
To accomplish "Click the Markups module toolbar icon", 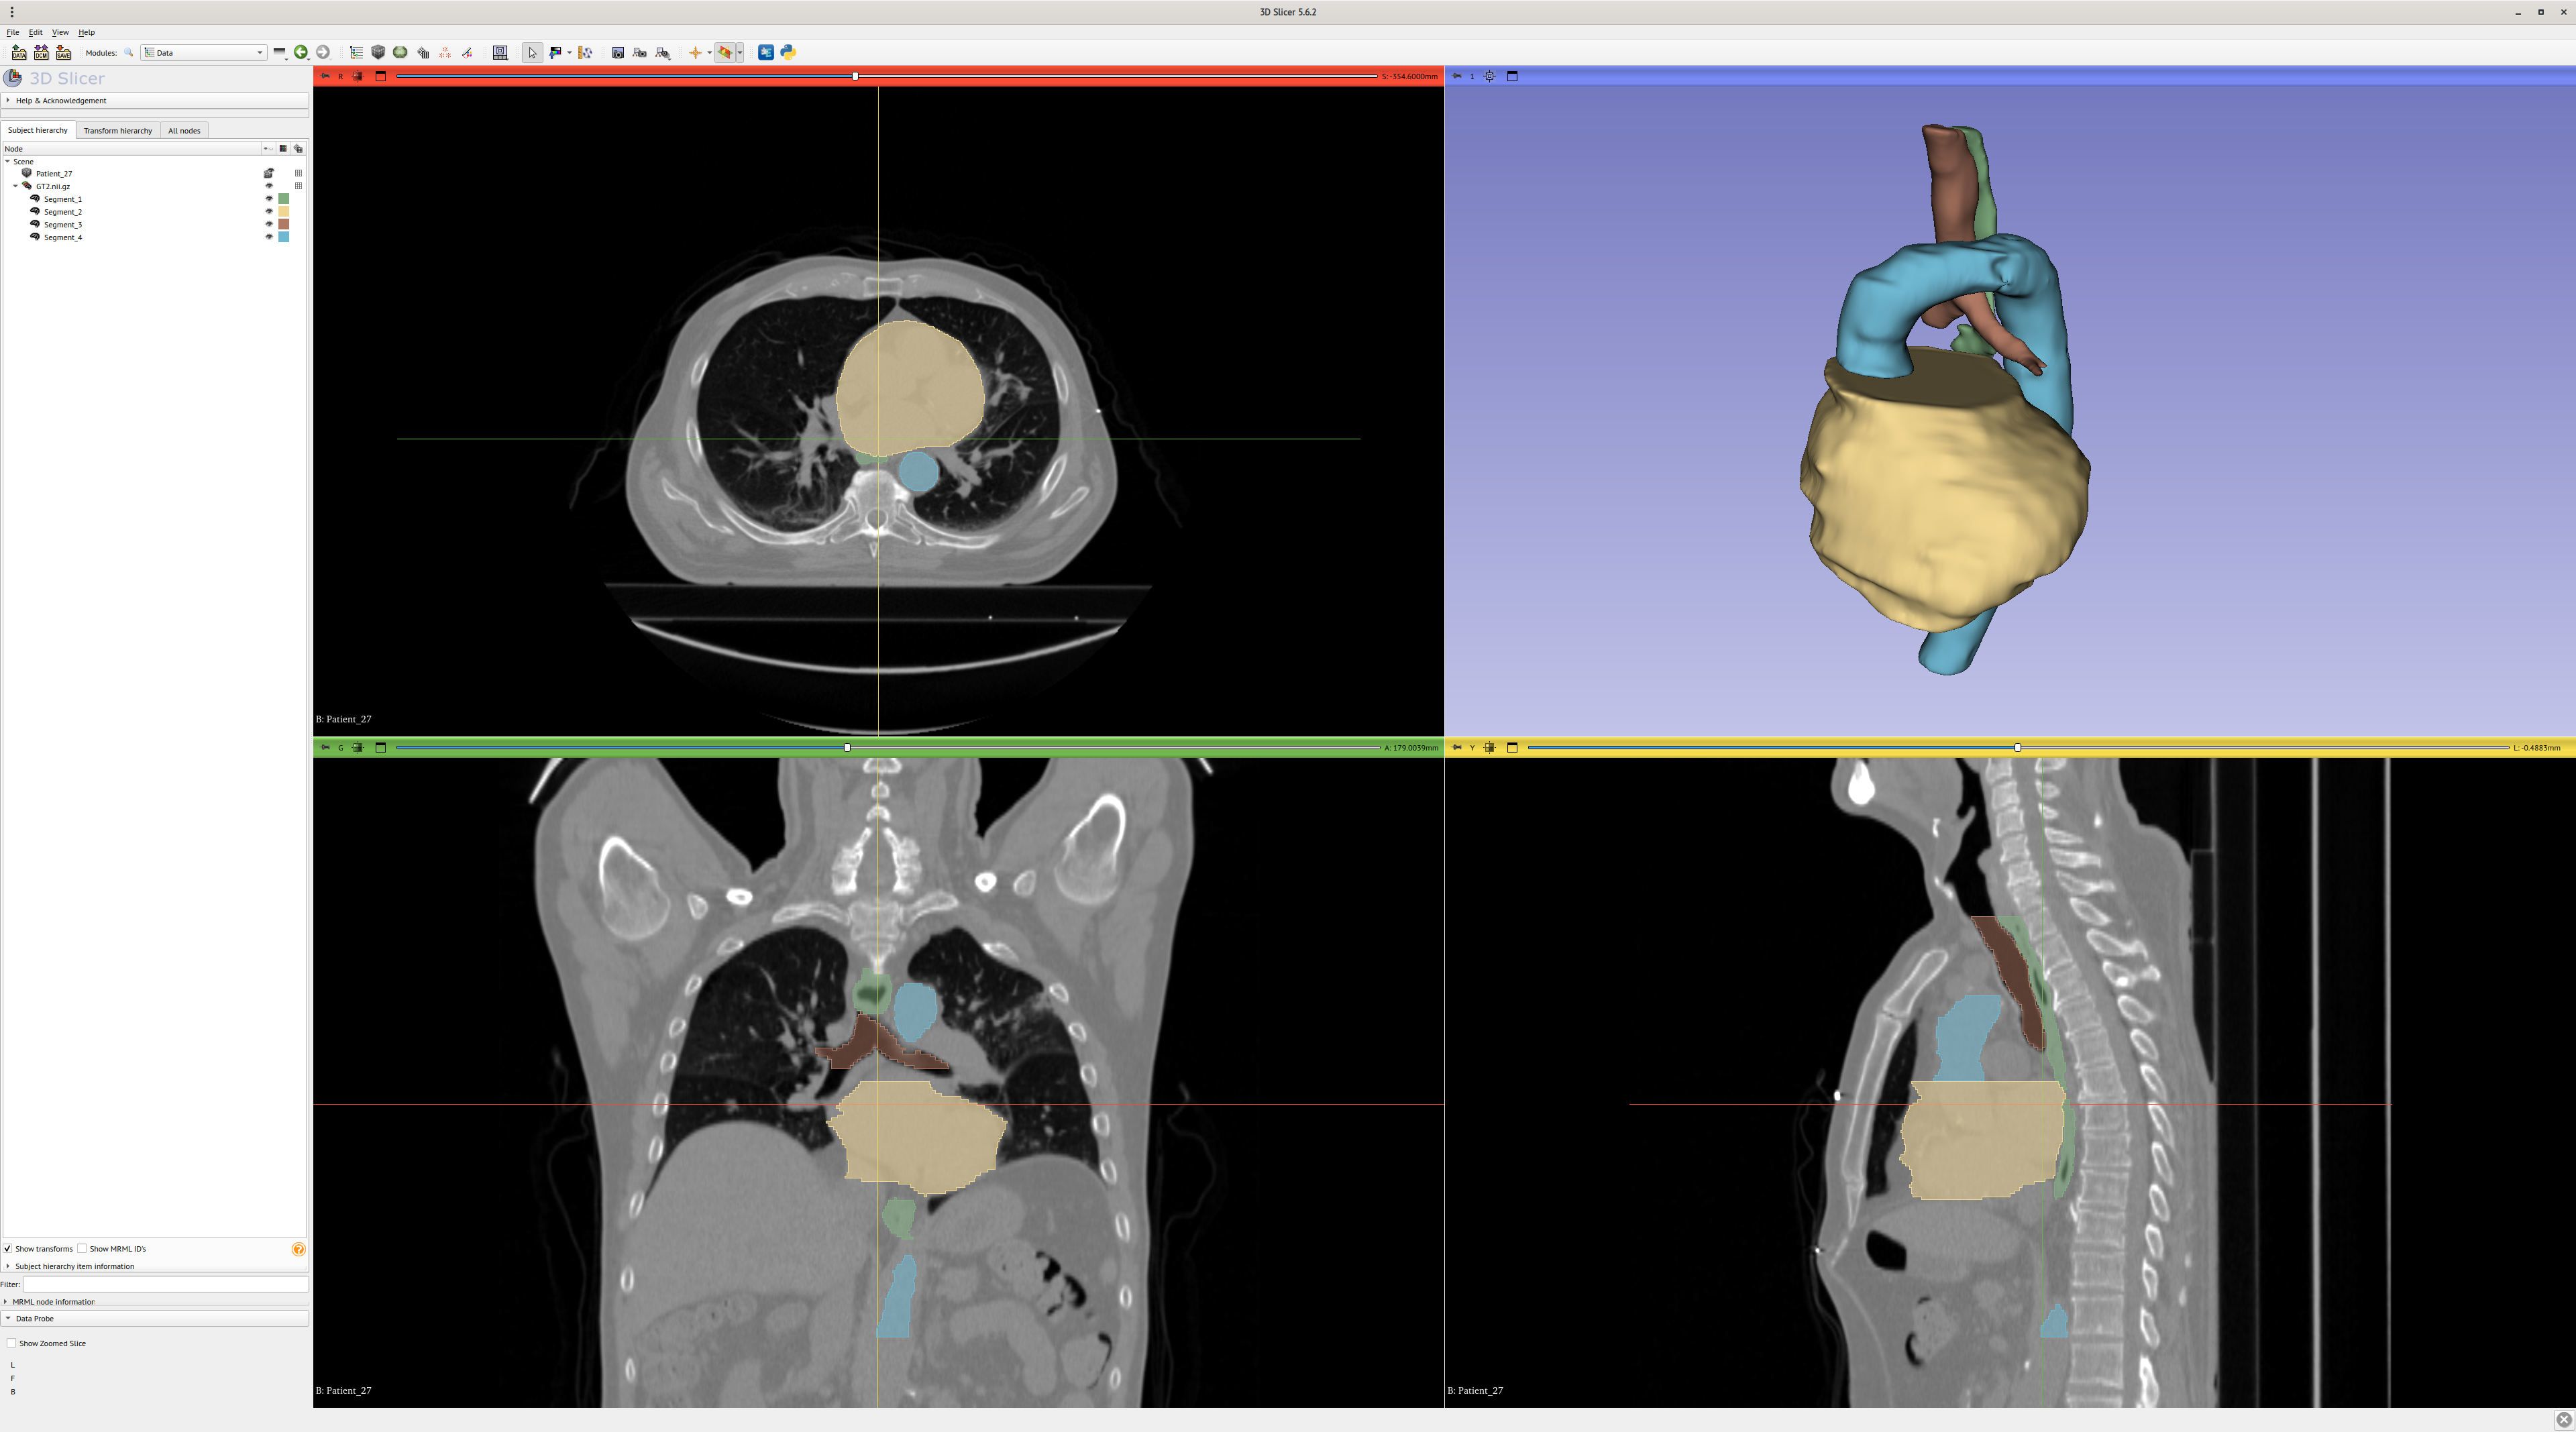I will point(445,52).
